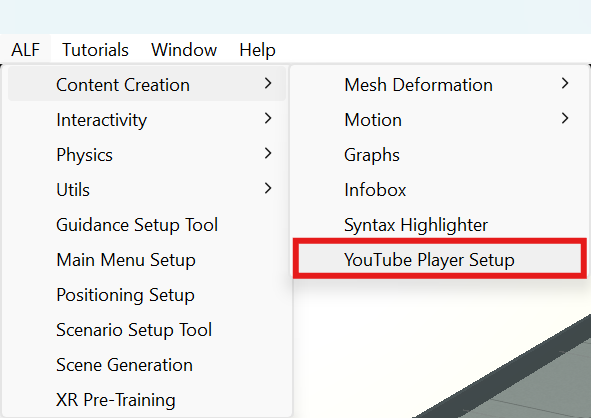This screenshot has width=591, height=418.
Task: Click the chevron beside Interactivity
Action: (268, 118)
